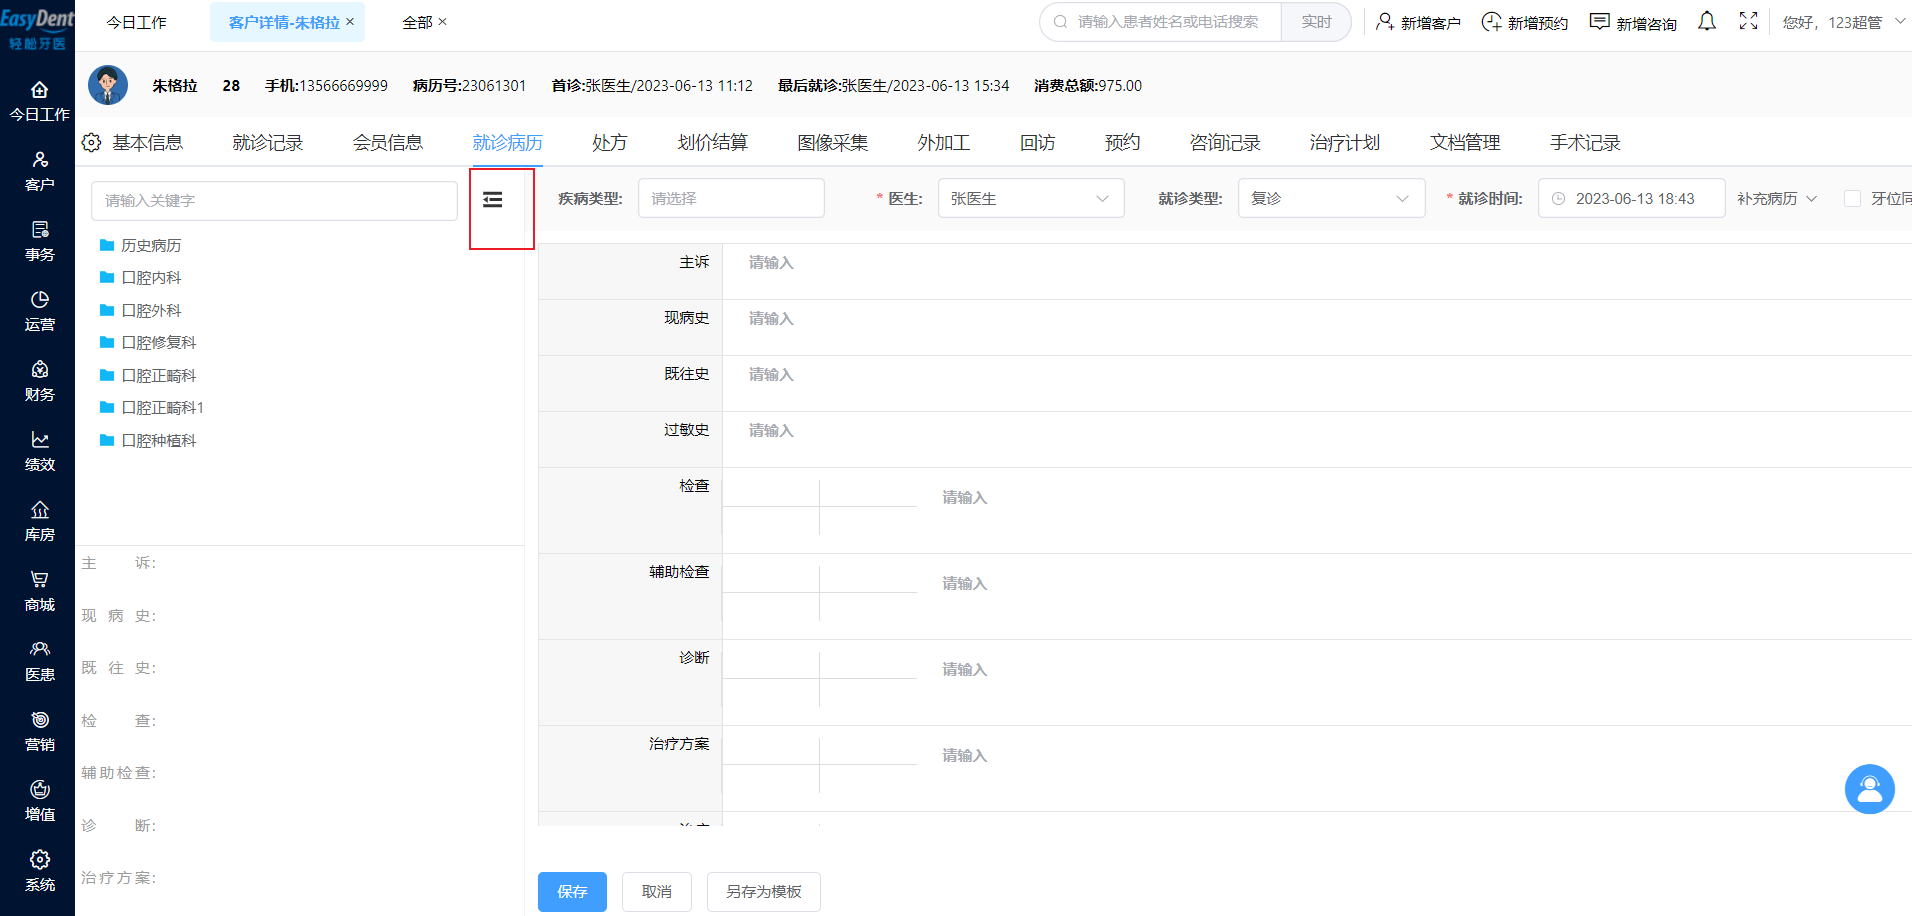Toggle fullscreen mode icon

click(1748, 21)
